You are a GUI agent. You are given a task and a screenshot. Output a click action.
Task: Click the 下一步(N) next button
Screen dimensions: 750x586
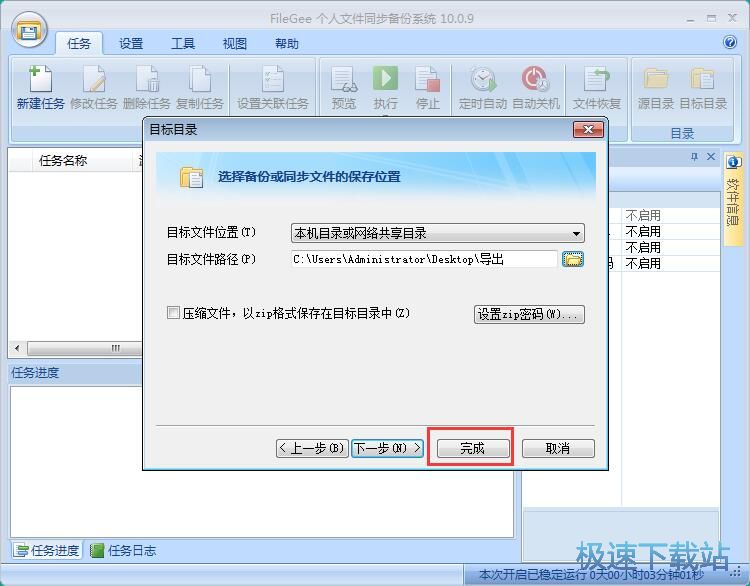pos(387,448)
